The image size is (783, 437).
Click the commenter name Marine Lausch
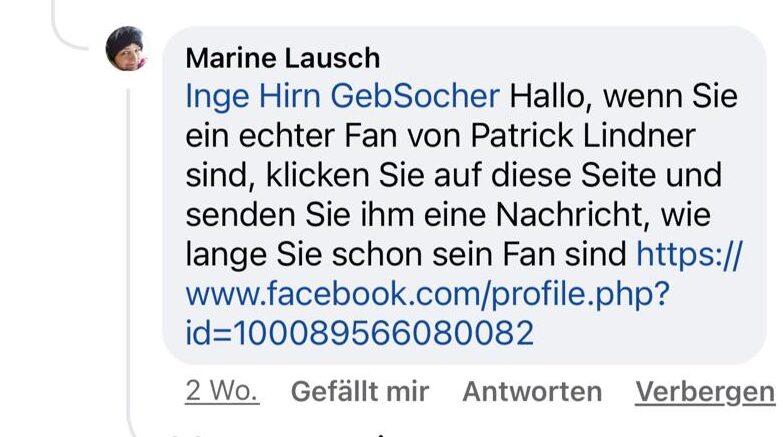pyautogui.click(x=283, y=58)
